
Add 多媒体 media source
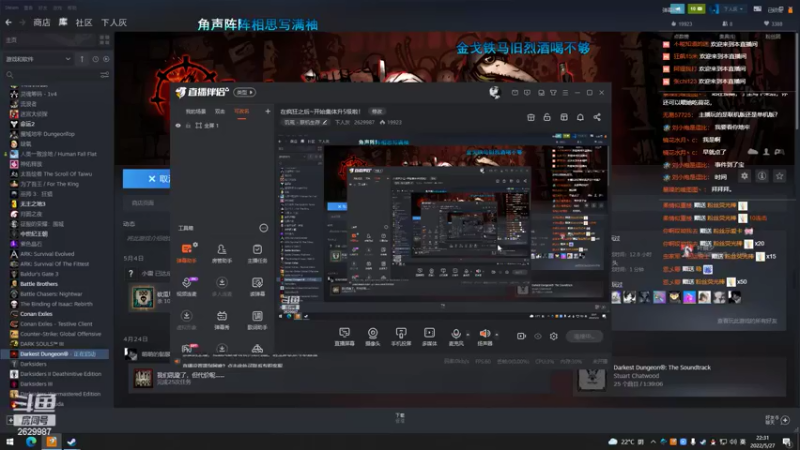coord(430,337)
